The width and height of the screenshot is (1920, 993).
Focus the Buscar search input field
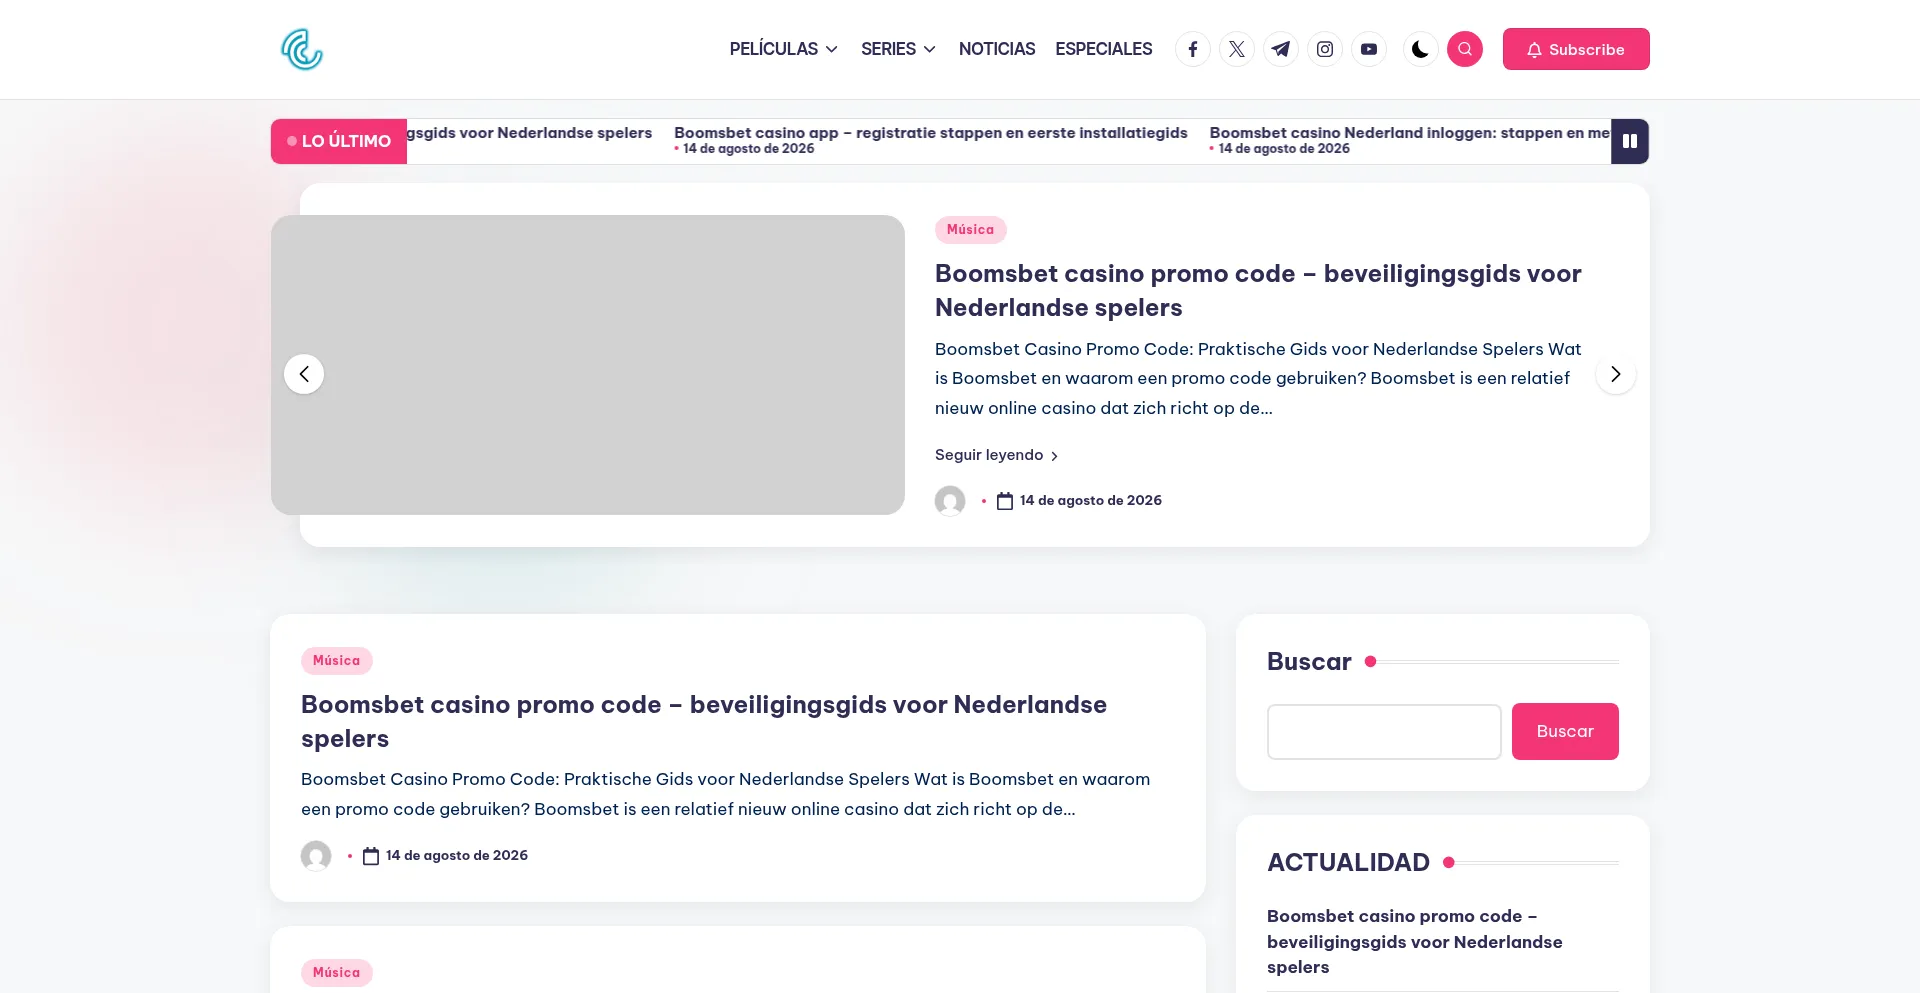tap(1384, 732)
